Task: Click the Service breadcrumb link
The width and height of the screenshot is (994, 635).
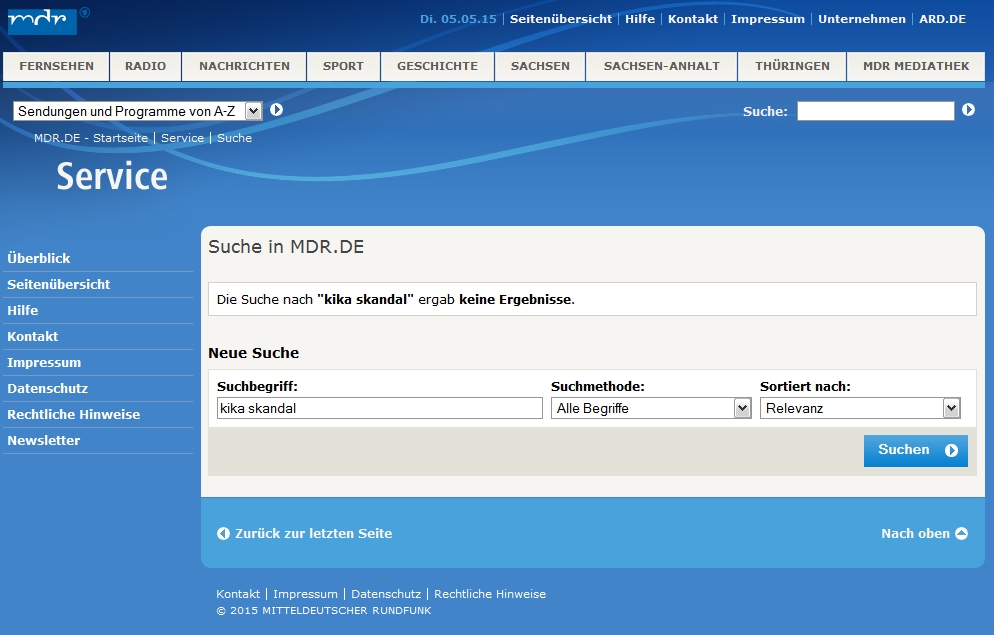Action: pyautogui.click(x=183, y=138)
